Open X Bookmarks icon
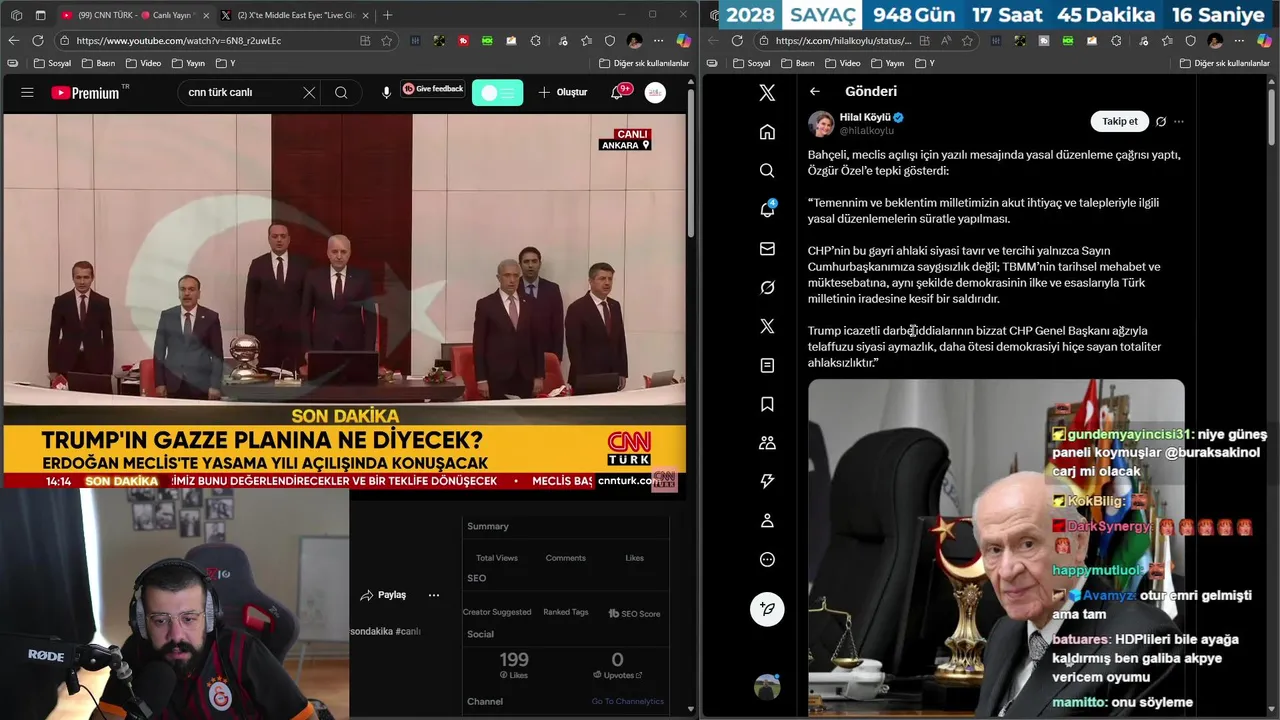Viewport: 1280px width, 720px height. [x=767, y=405]
